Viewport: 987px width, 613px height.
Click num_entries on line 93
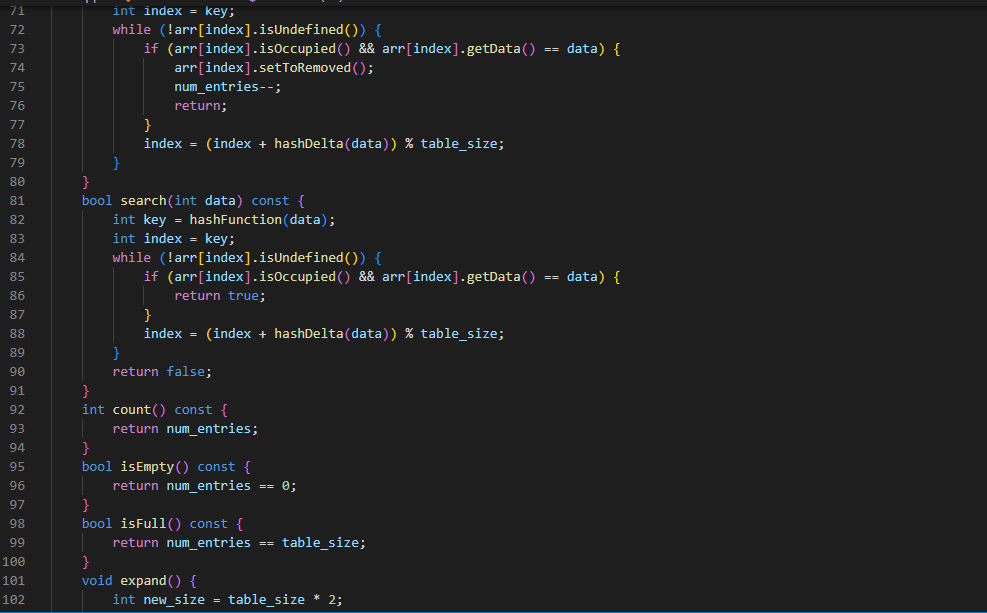(209, 429)
